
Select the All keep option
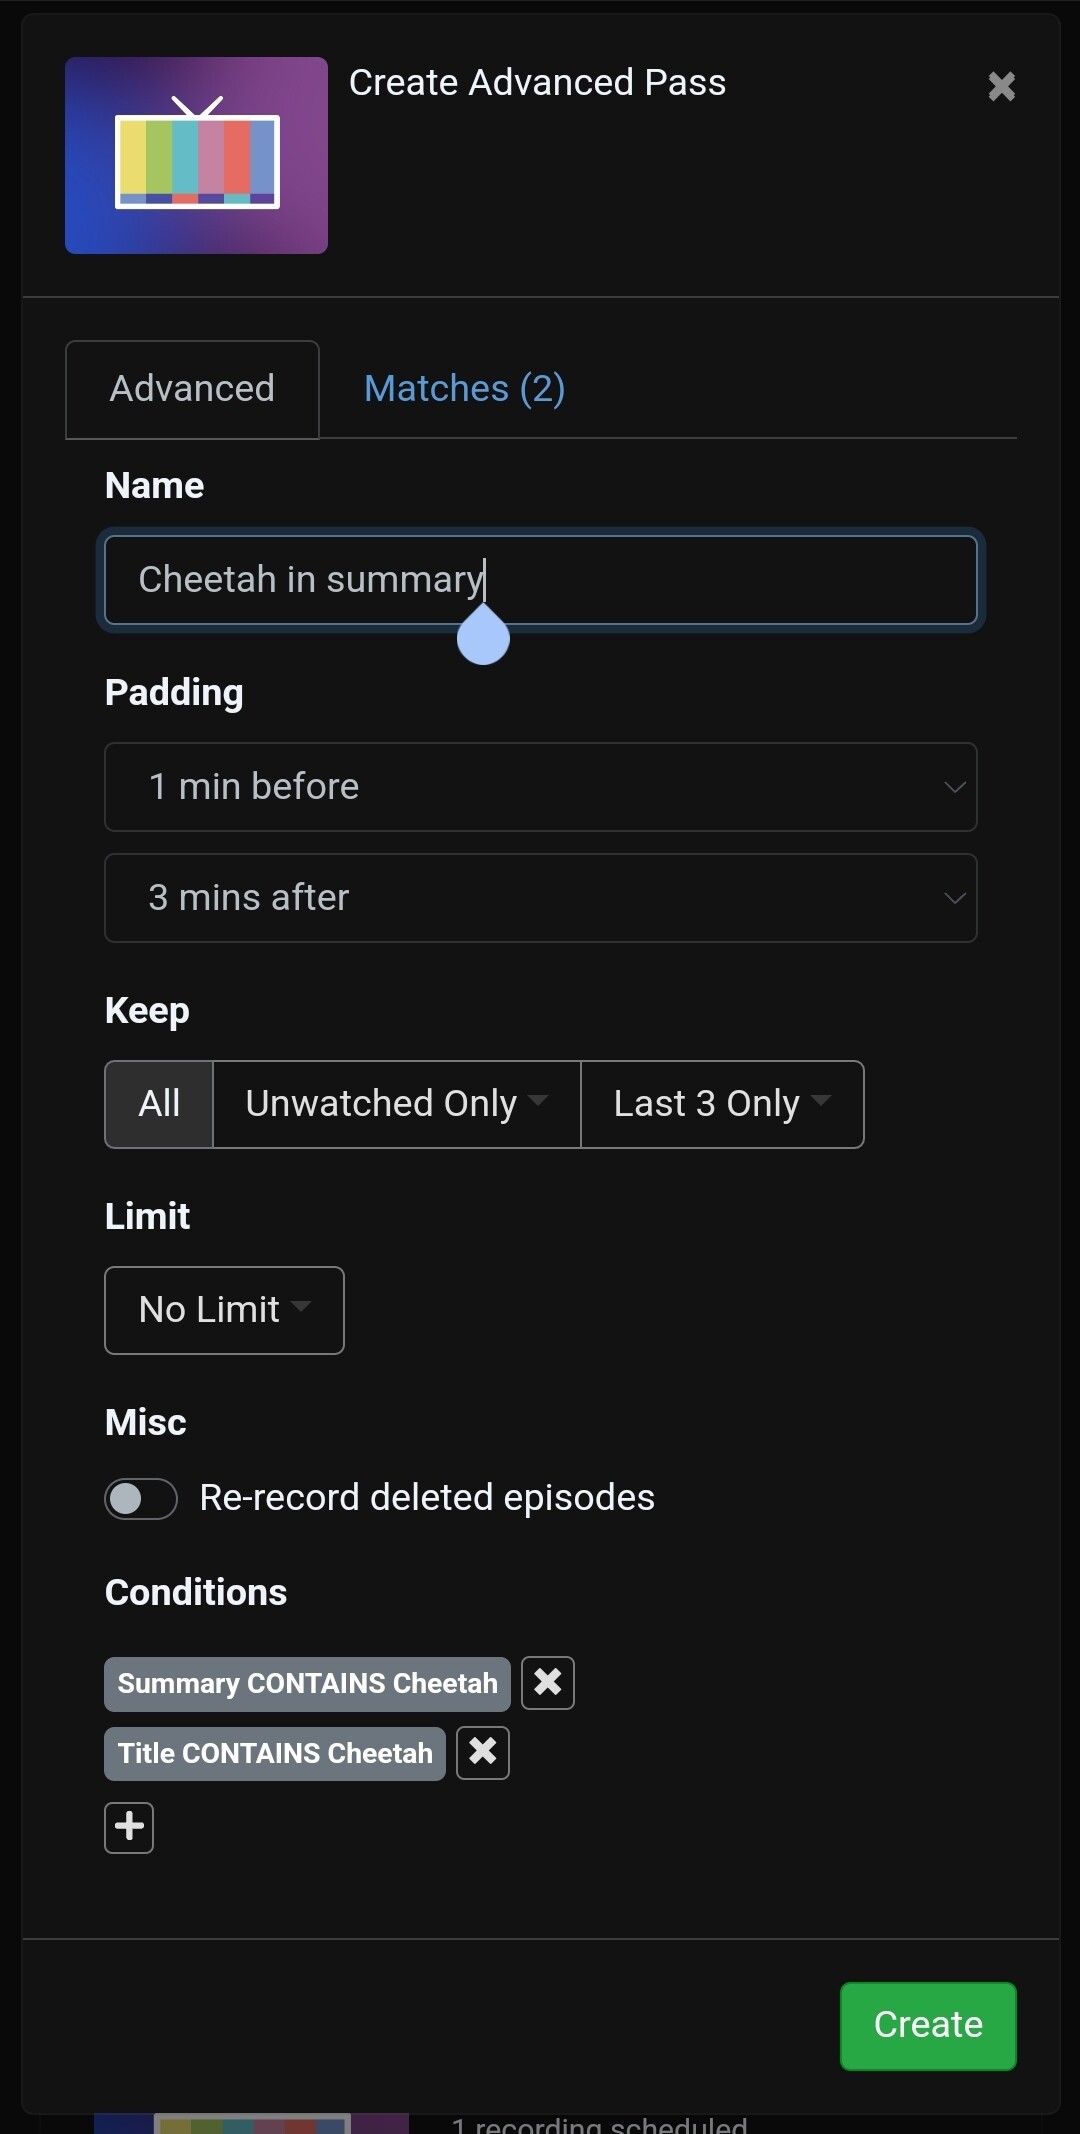[x=159, y=1104]
